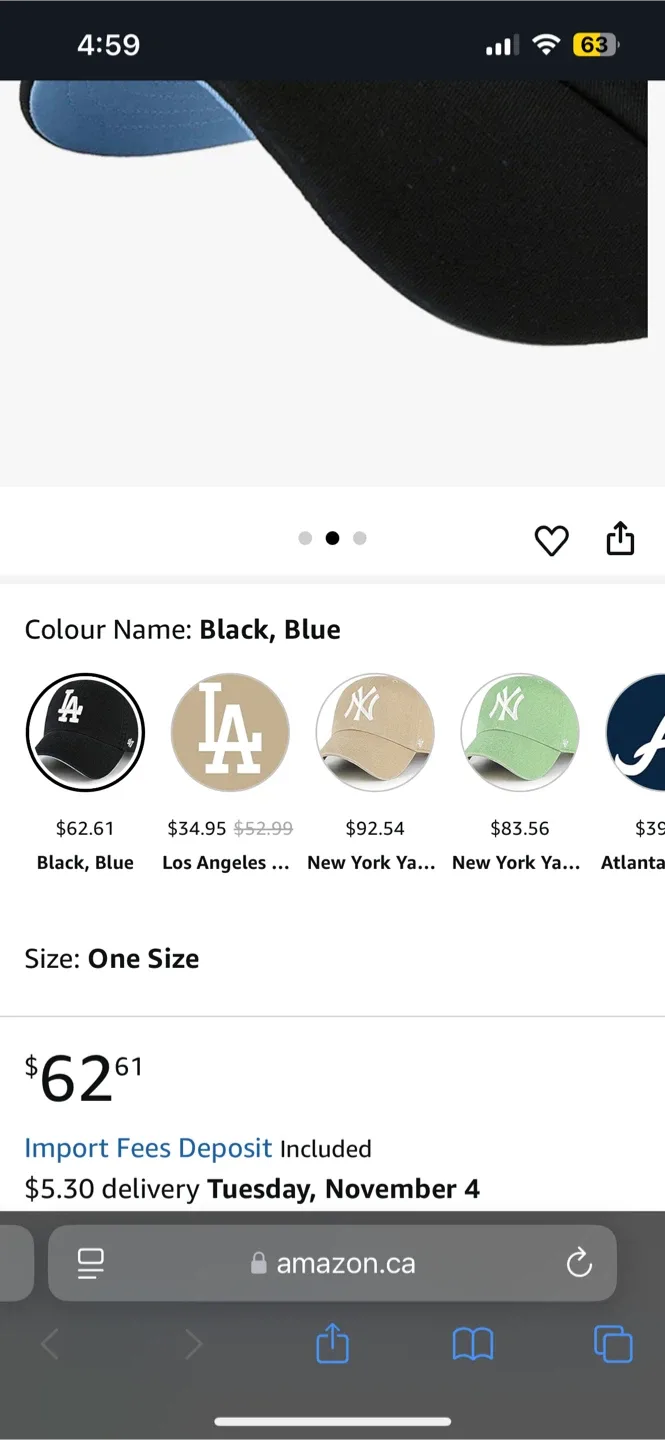Open Safari's Reader page menu icon
The width and height of the screenshot is (665, 1440).
click(x=90, y=1263)
